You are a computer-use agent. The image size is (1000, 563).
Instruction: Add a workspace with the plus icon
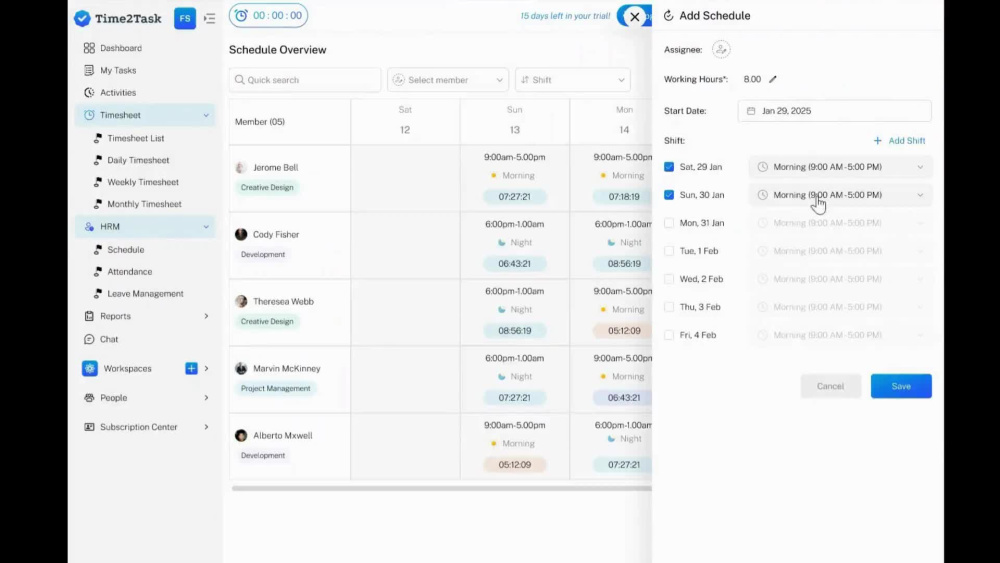pos(191,369)
